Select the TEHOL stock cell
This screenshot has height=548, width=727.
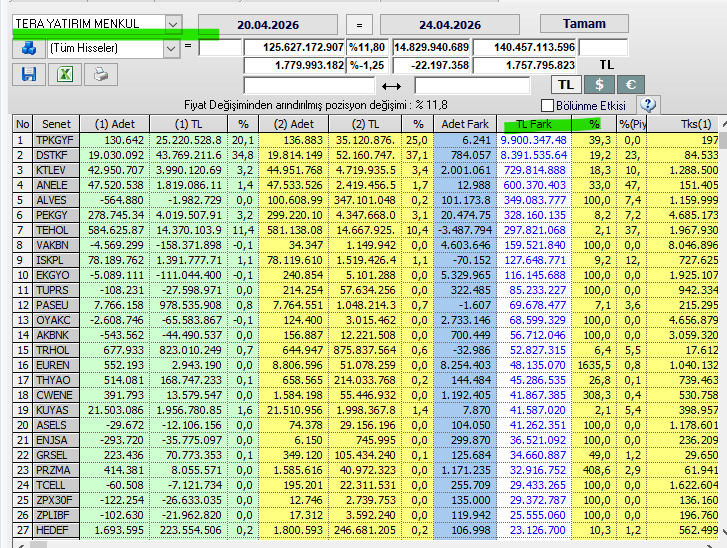(x=56, y=230)
